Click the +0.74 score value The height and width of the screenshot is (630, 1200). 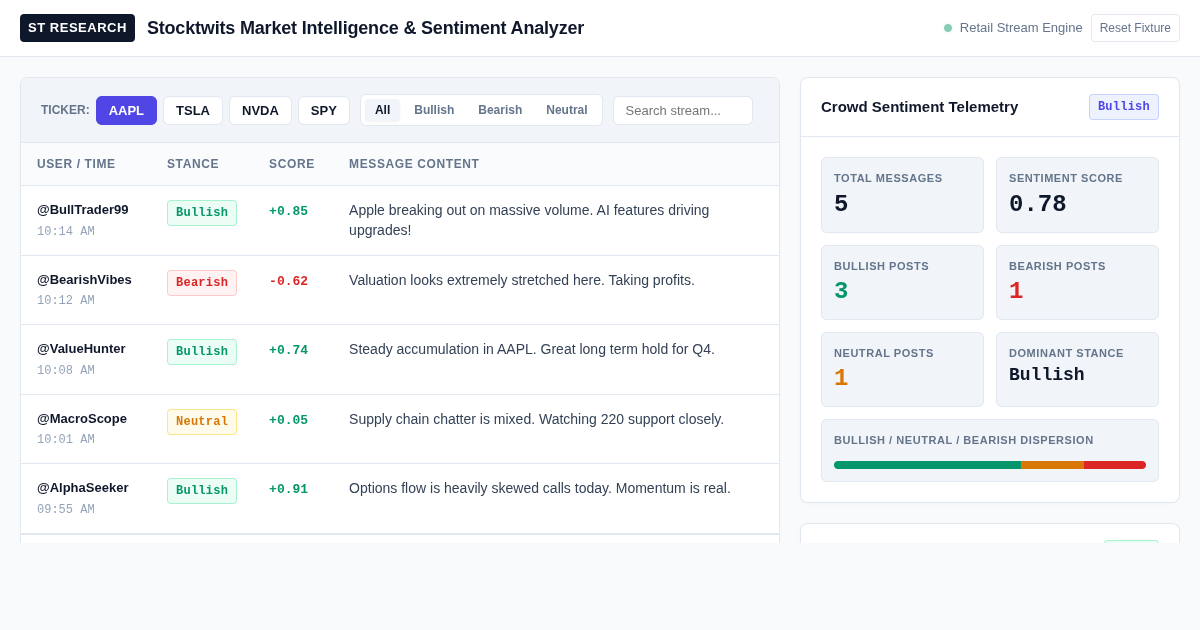click(289, 351)
